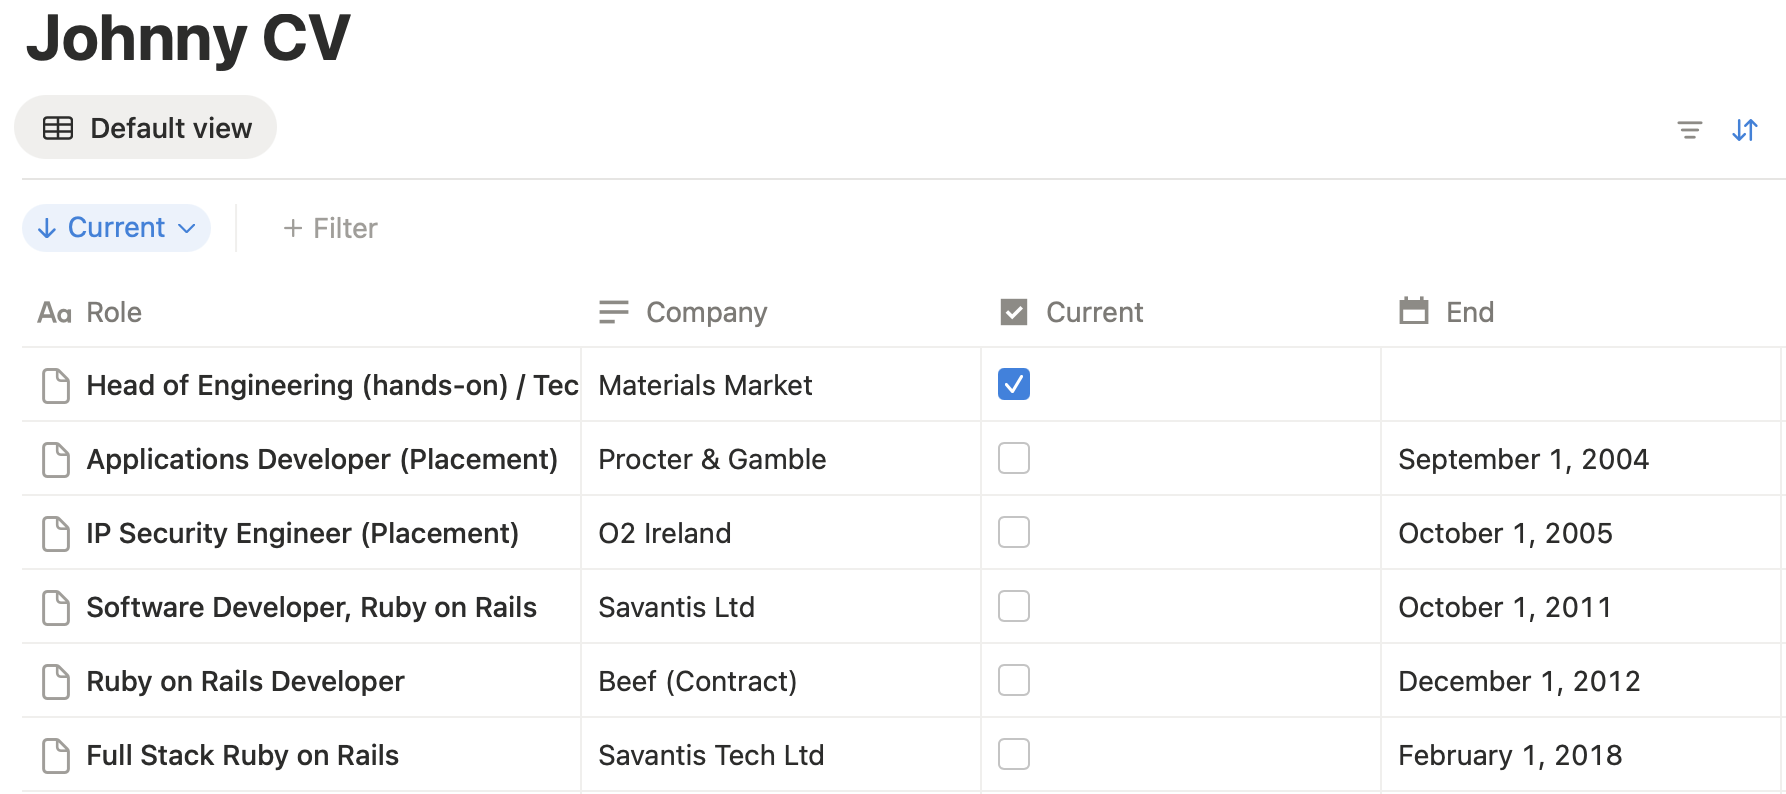
Task: Uncheck Current for Materials Market row
Action: pyautogui.click(x=1013, y=385)
